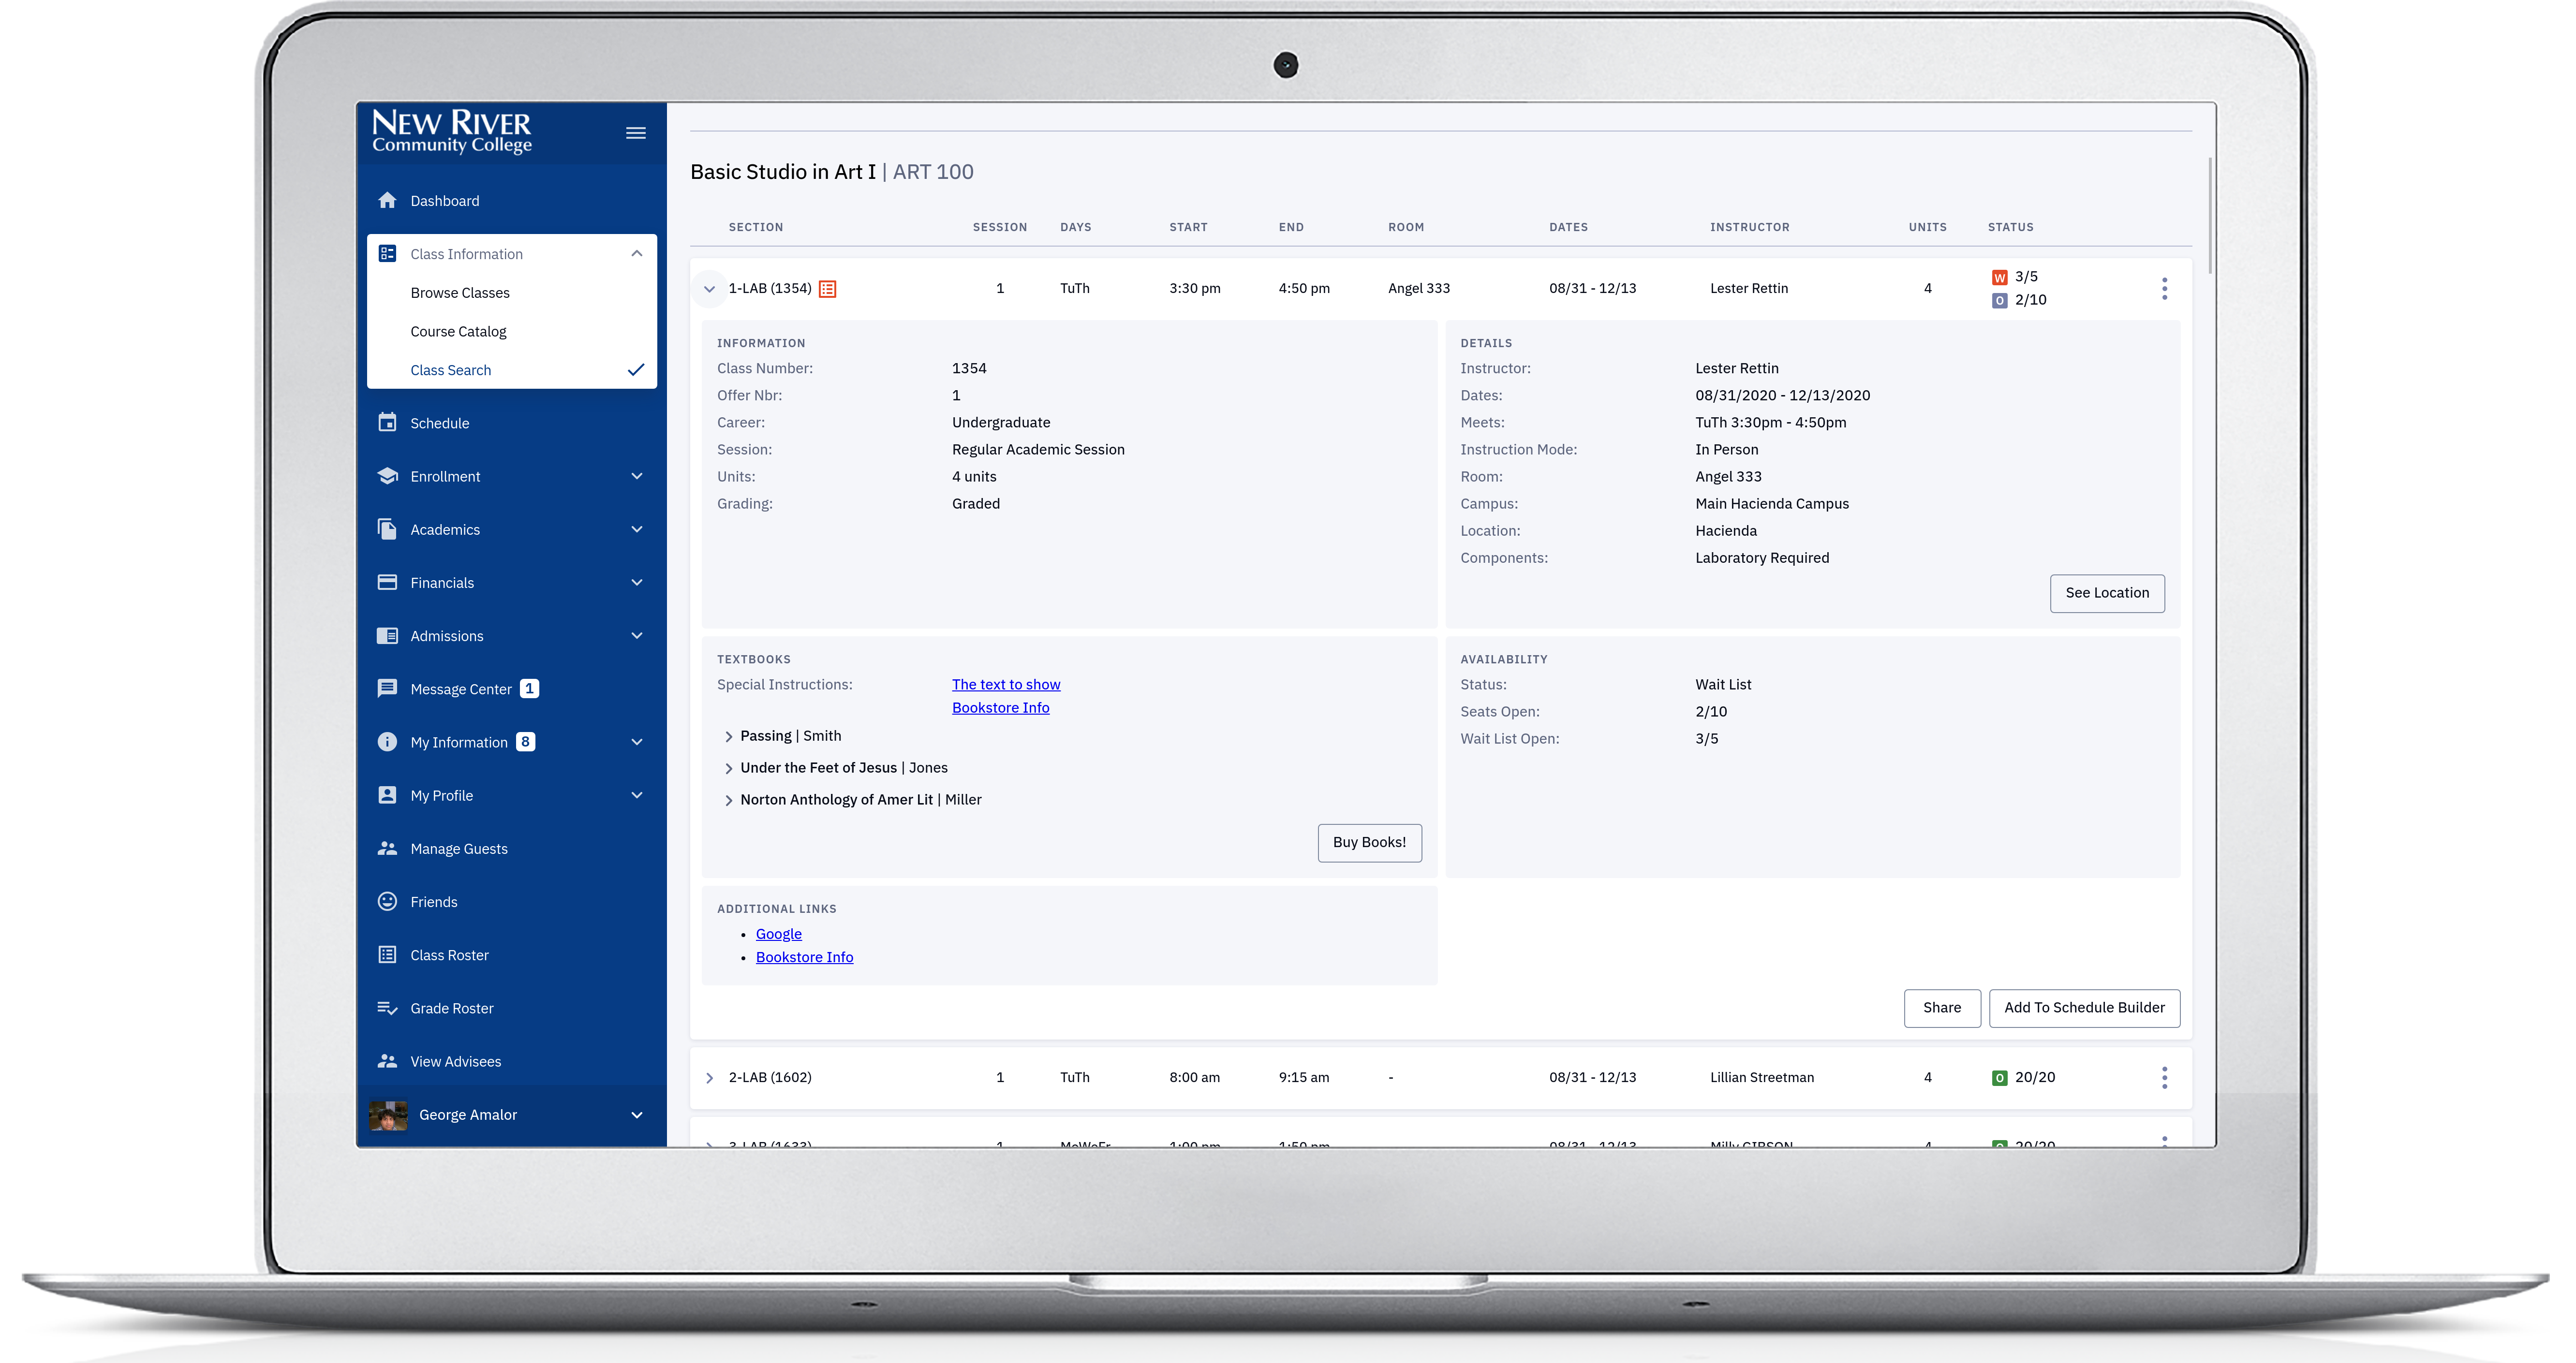Click the green O badge next to 20/20
Viewport: 2576px width, 1363px height.
[1999, 1078]
